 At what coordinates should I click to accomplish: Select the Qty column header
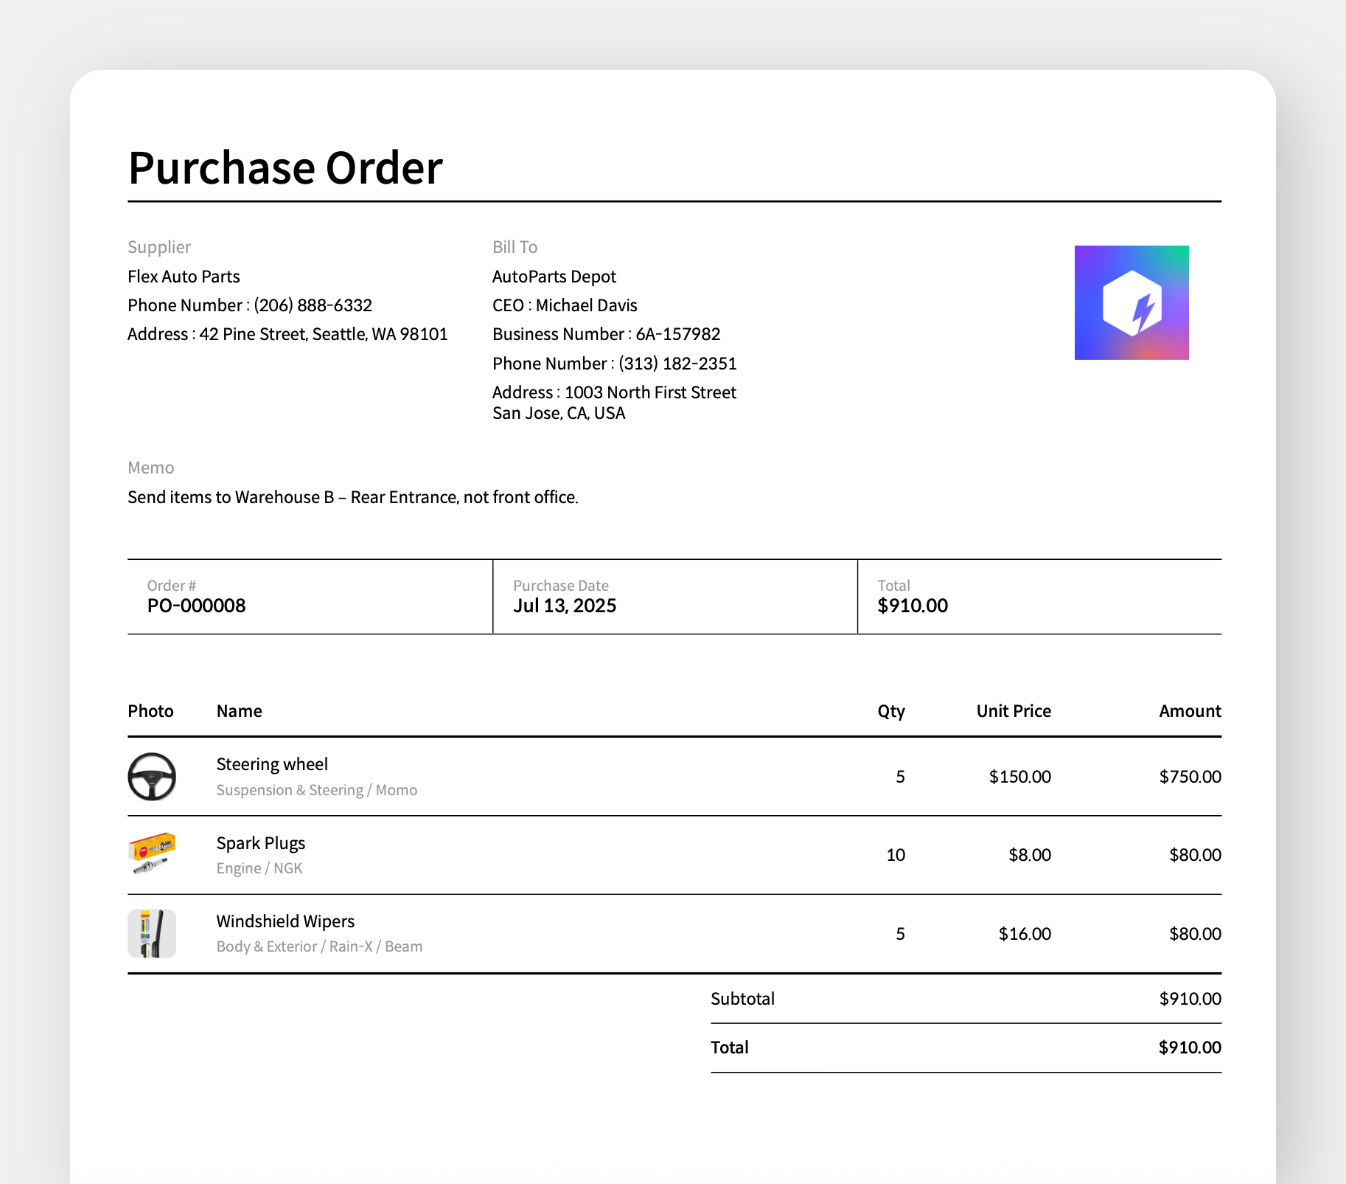[891, 710]
